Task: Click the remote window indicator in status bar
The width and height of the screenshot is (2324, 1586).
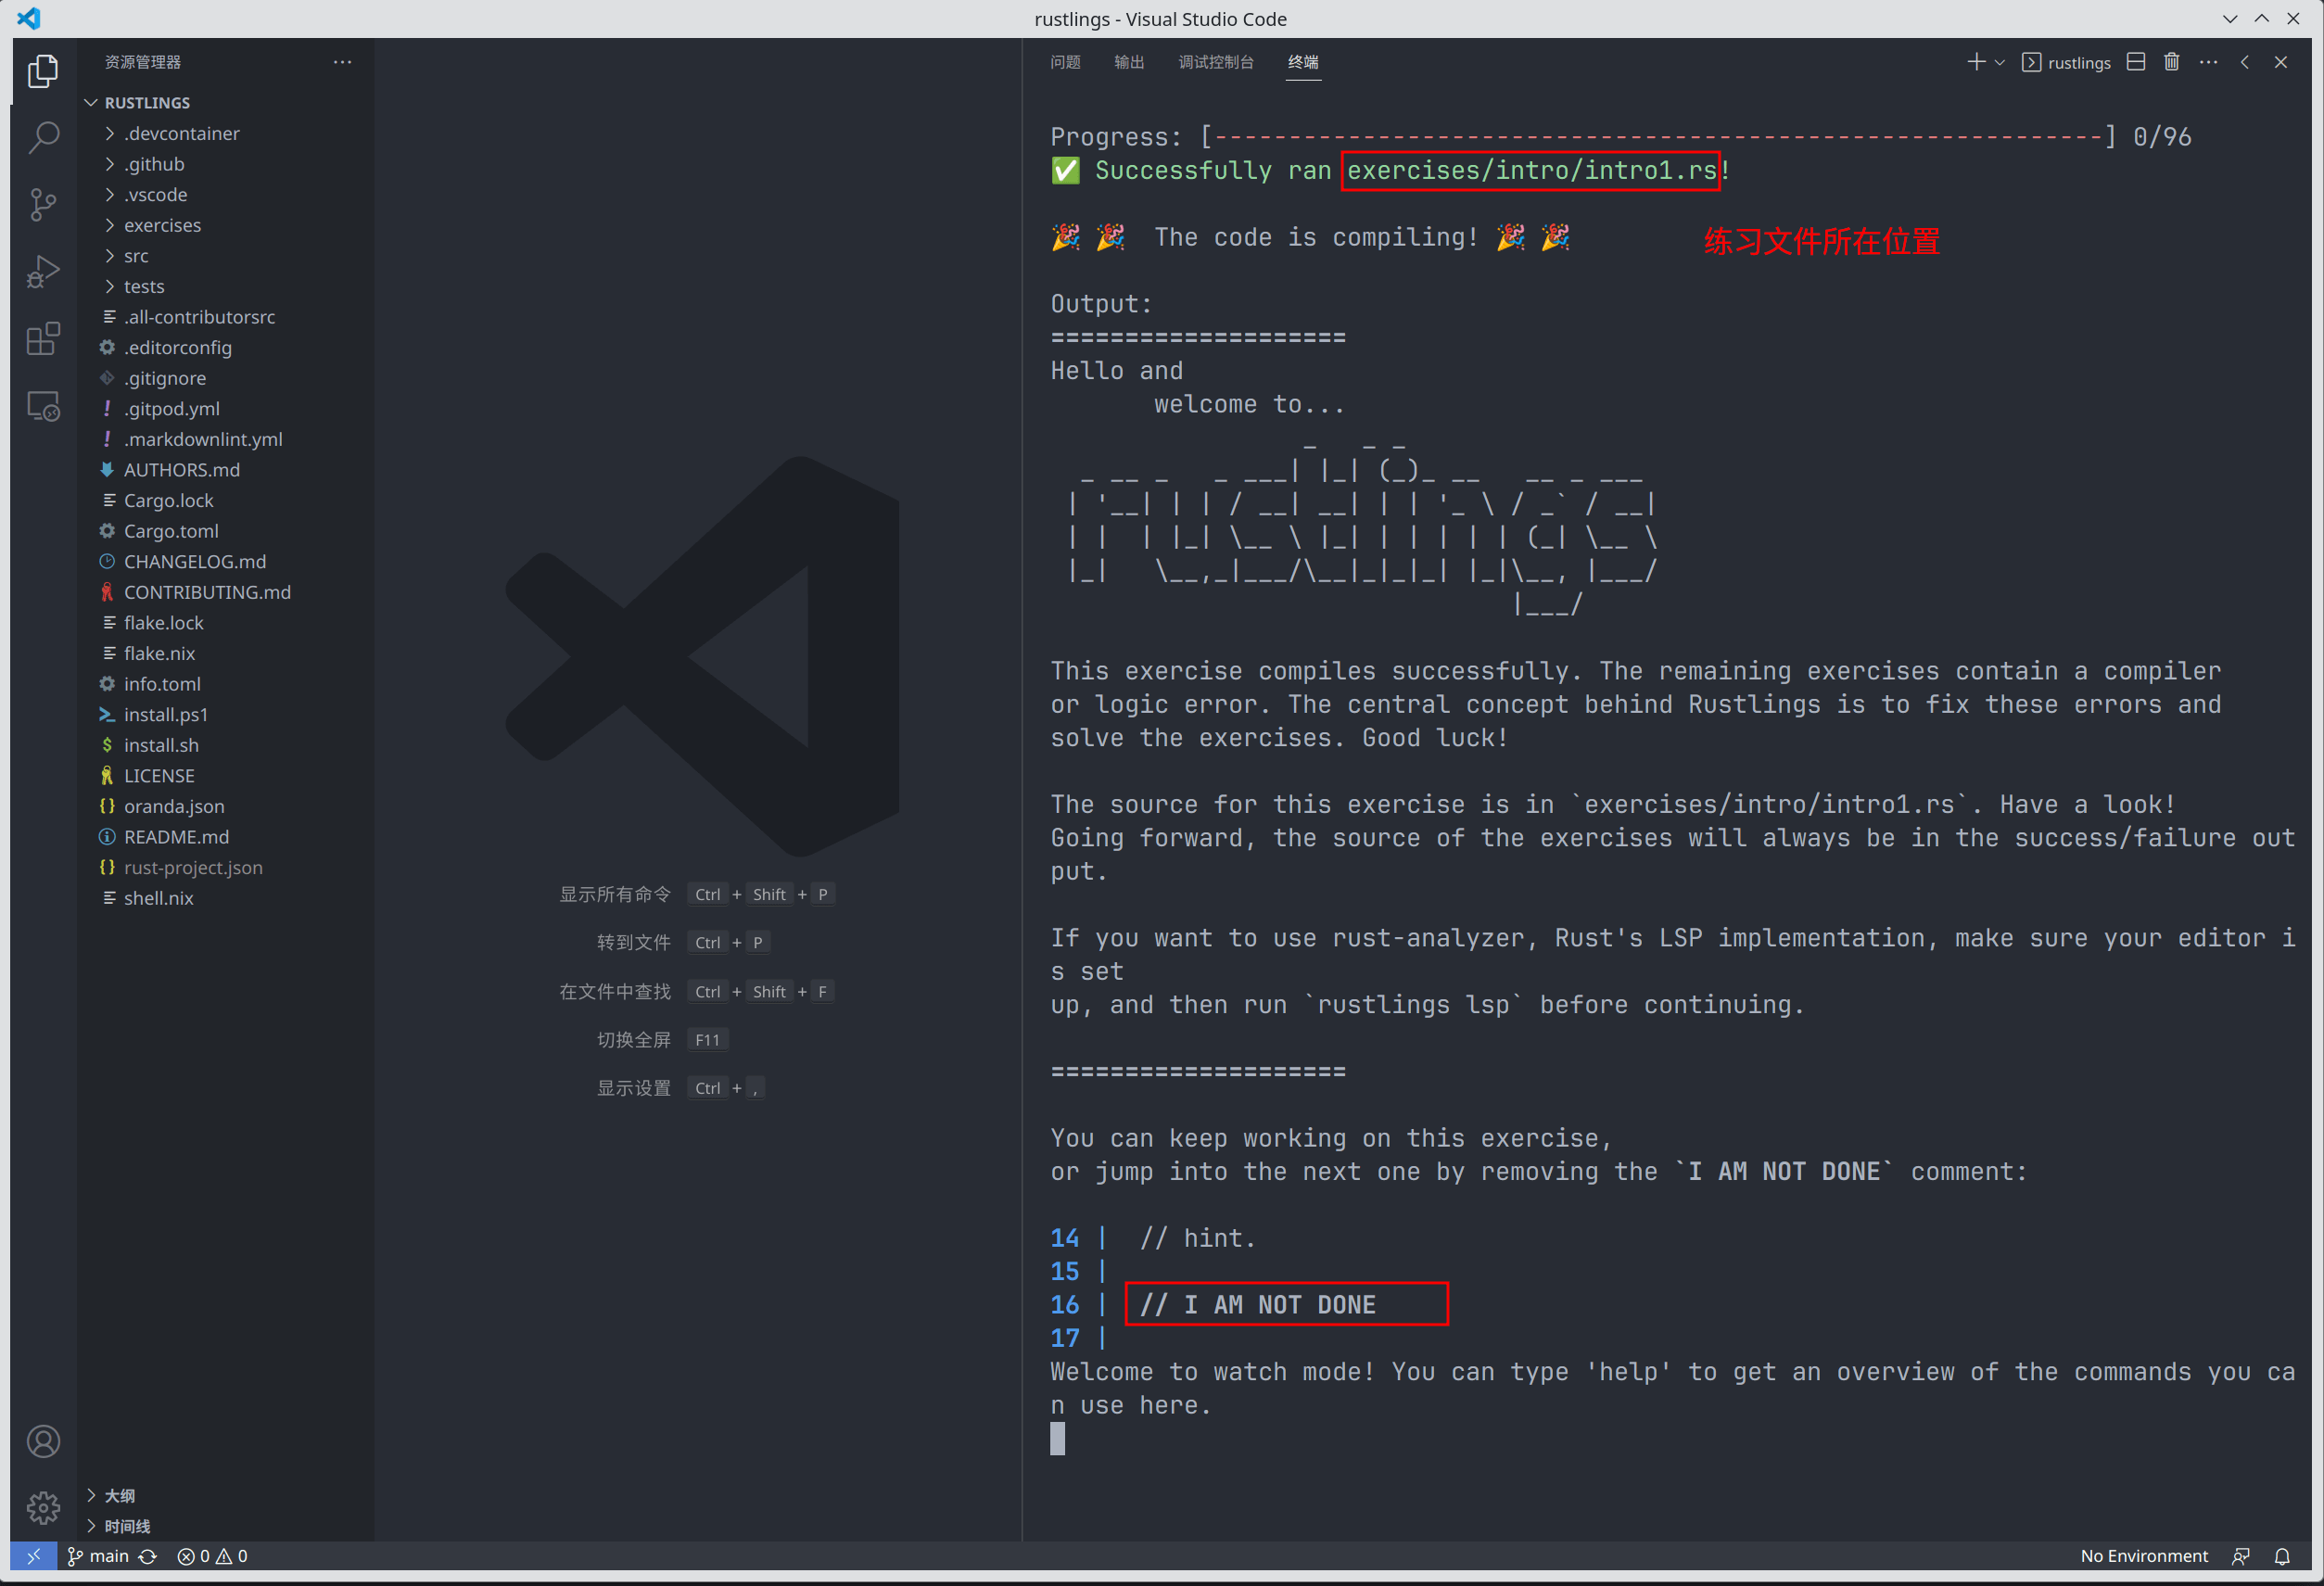Action: 33,1556
